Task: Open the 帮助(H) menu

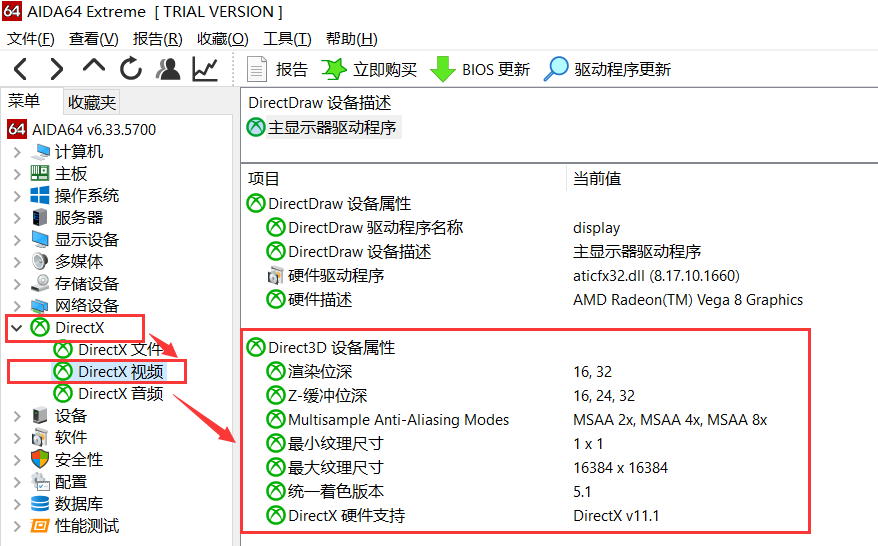Action: tap(352, 39)
